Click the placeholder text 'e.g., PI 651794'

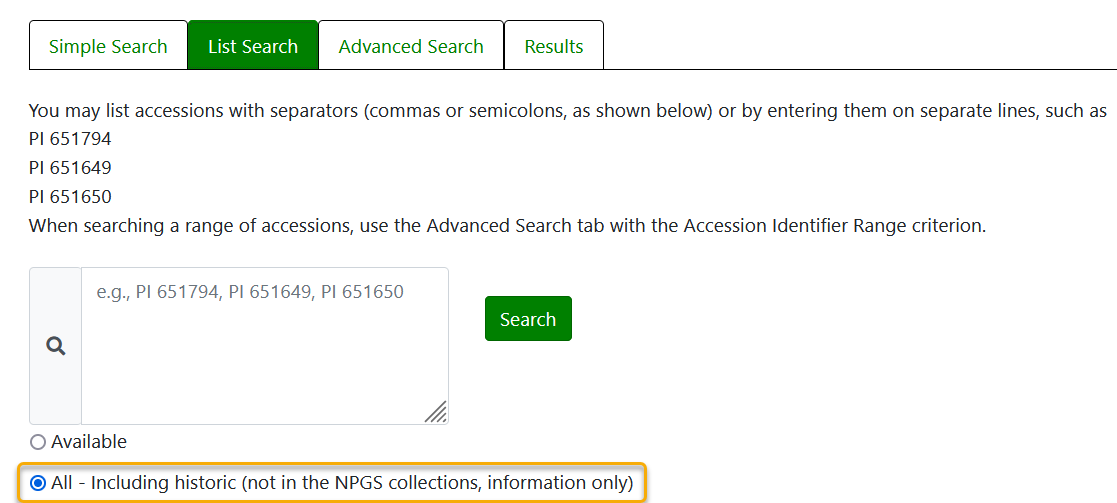157,292
